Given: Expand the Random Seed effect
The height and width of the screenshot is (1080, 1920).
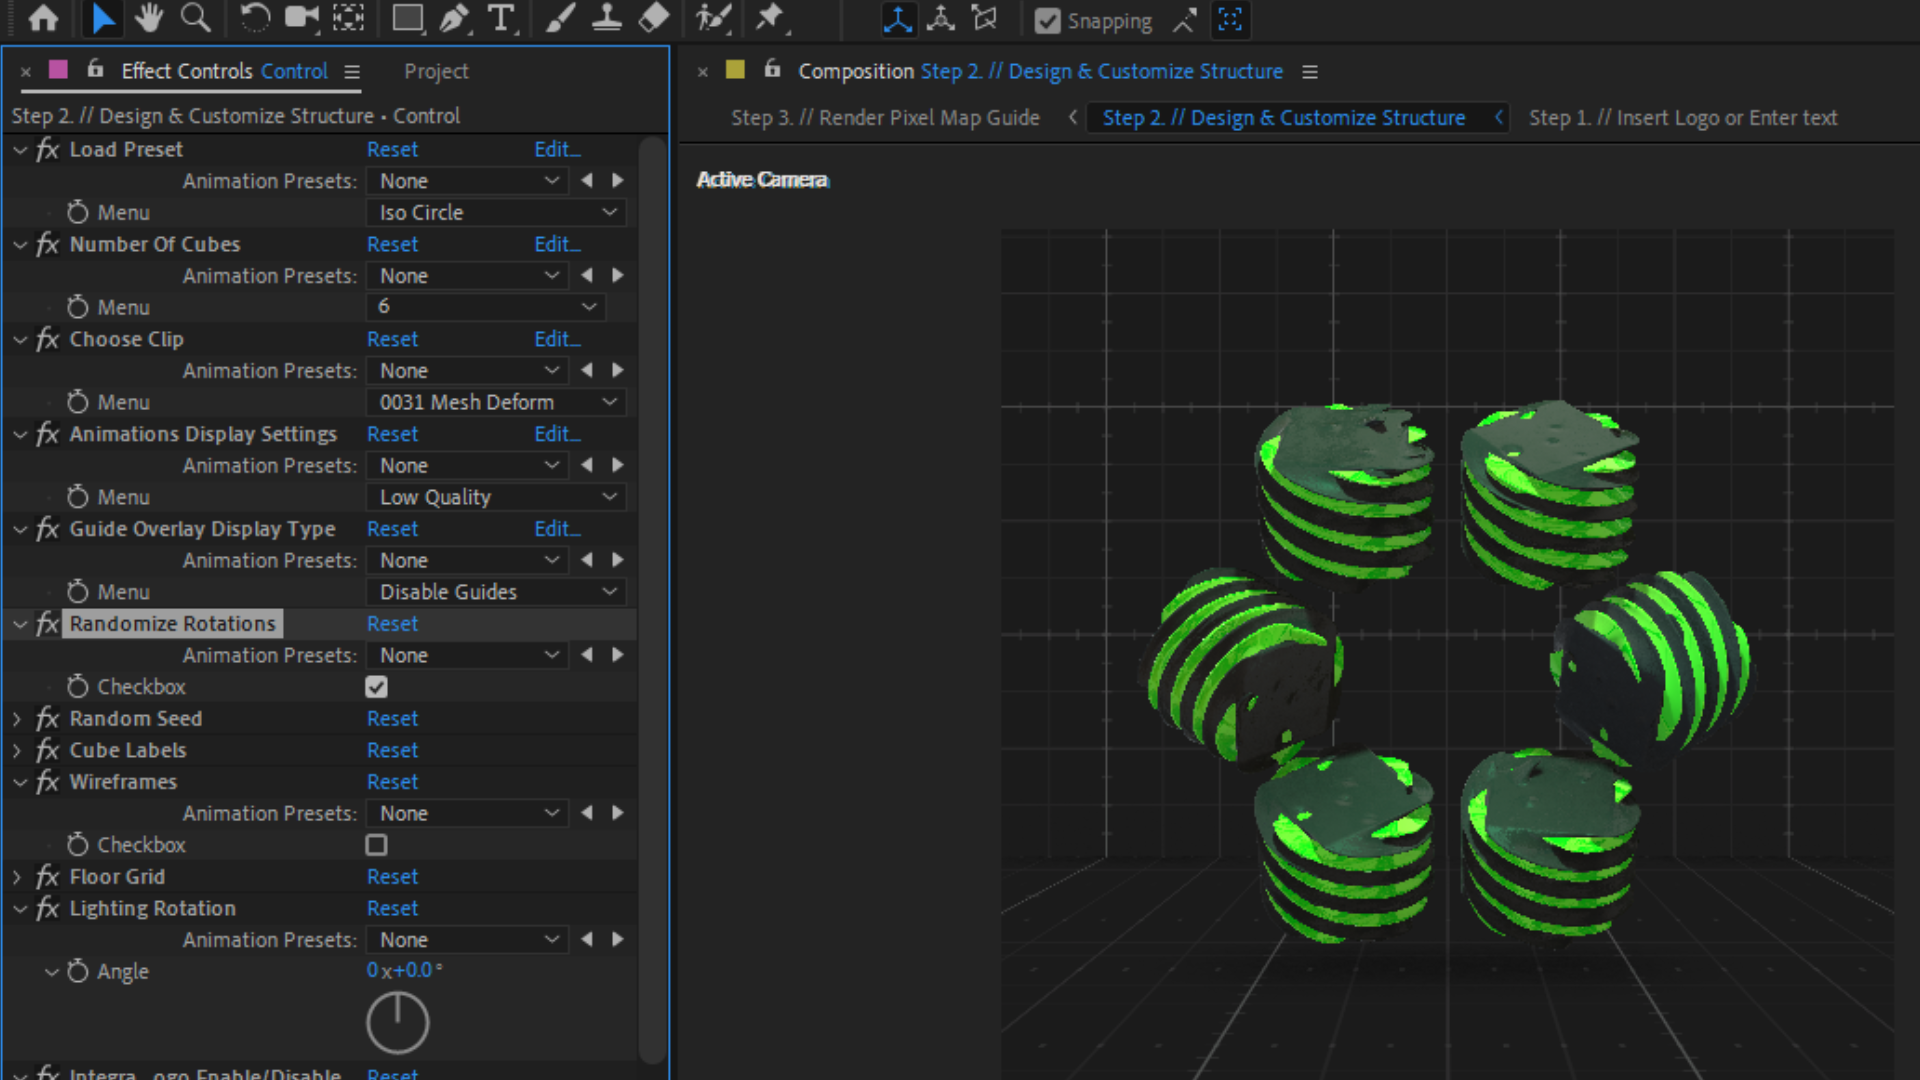Looking at the screenshot, I should (x=17, y=718).
